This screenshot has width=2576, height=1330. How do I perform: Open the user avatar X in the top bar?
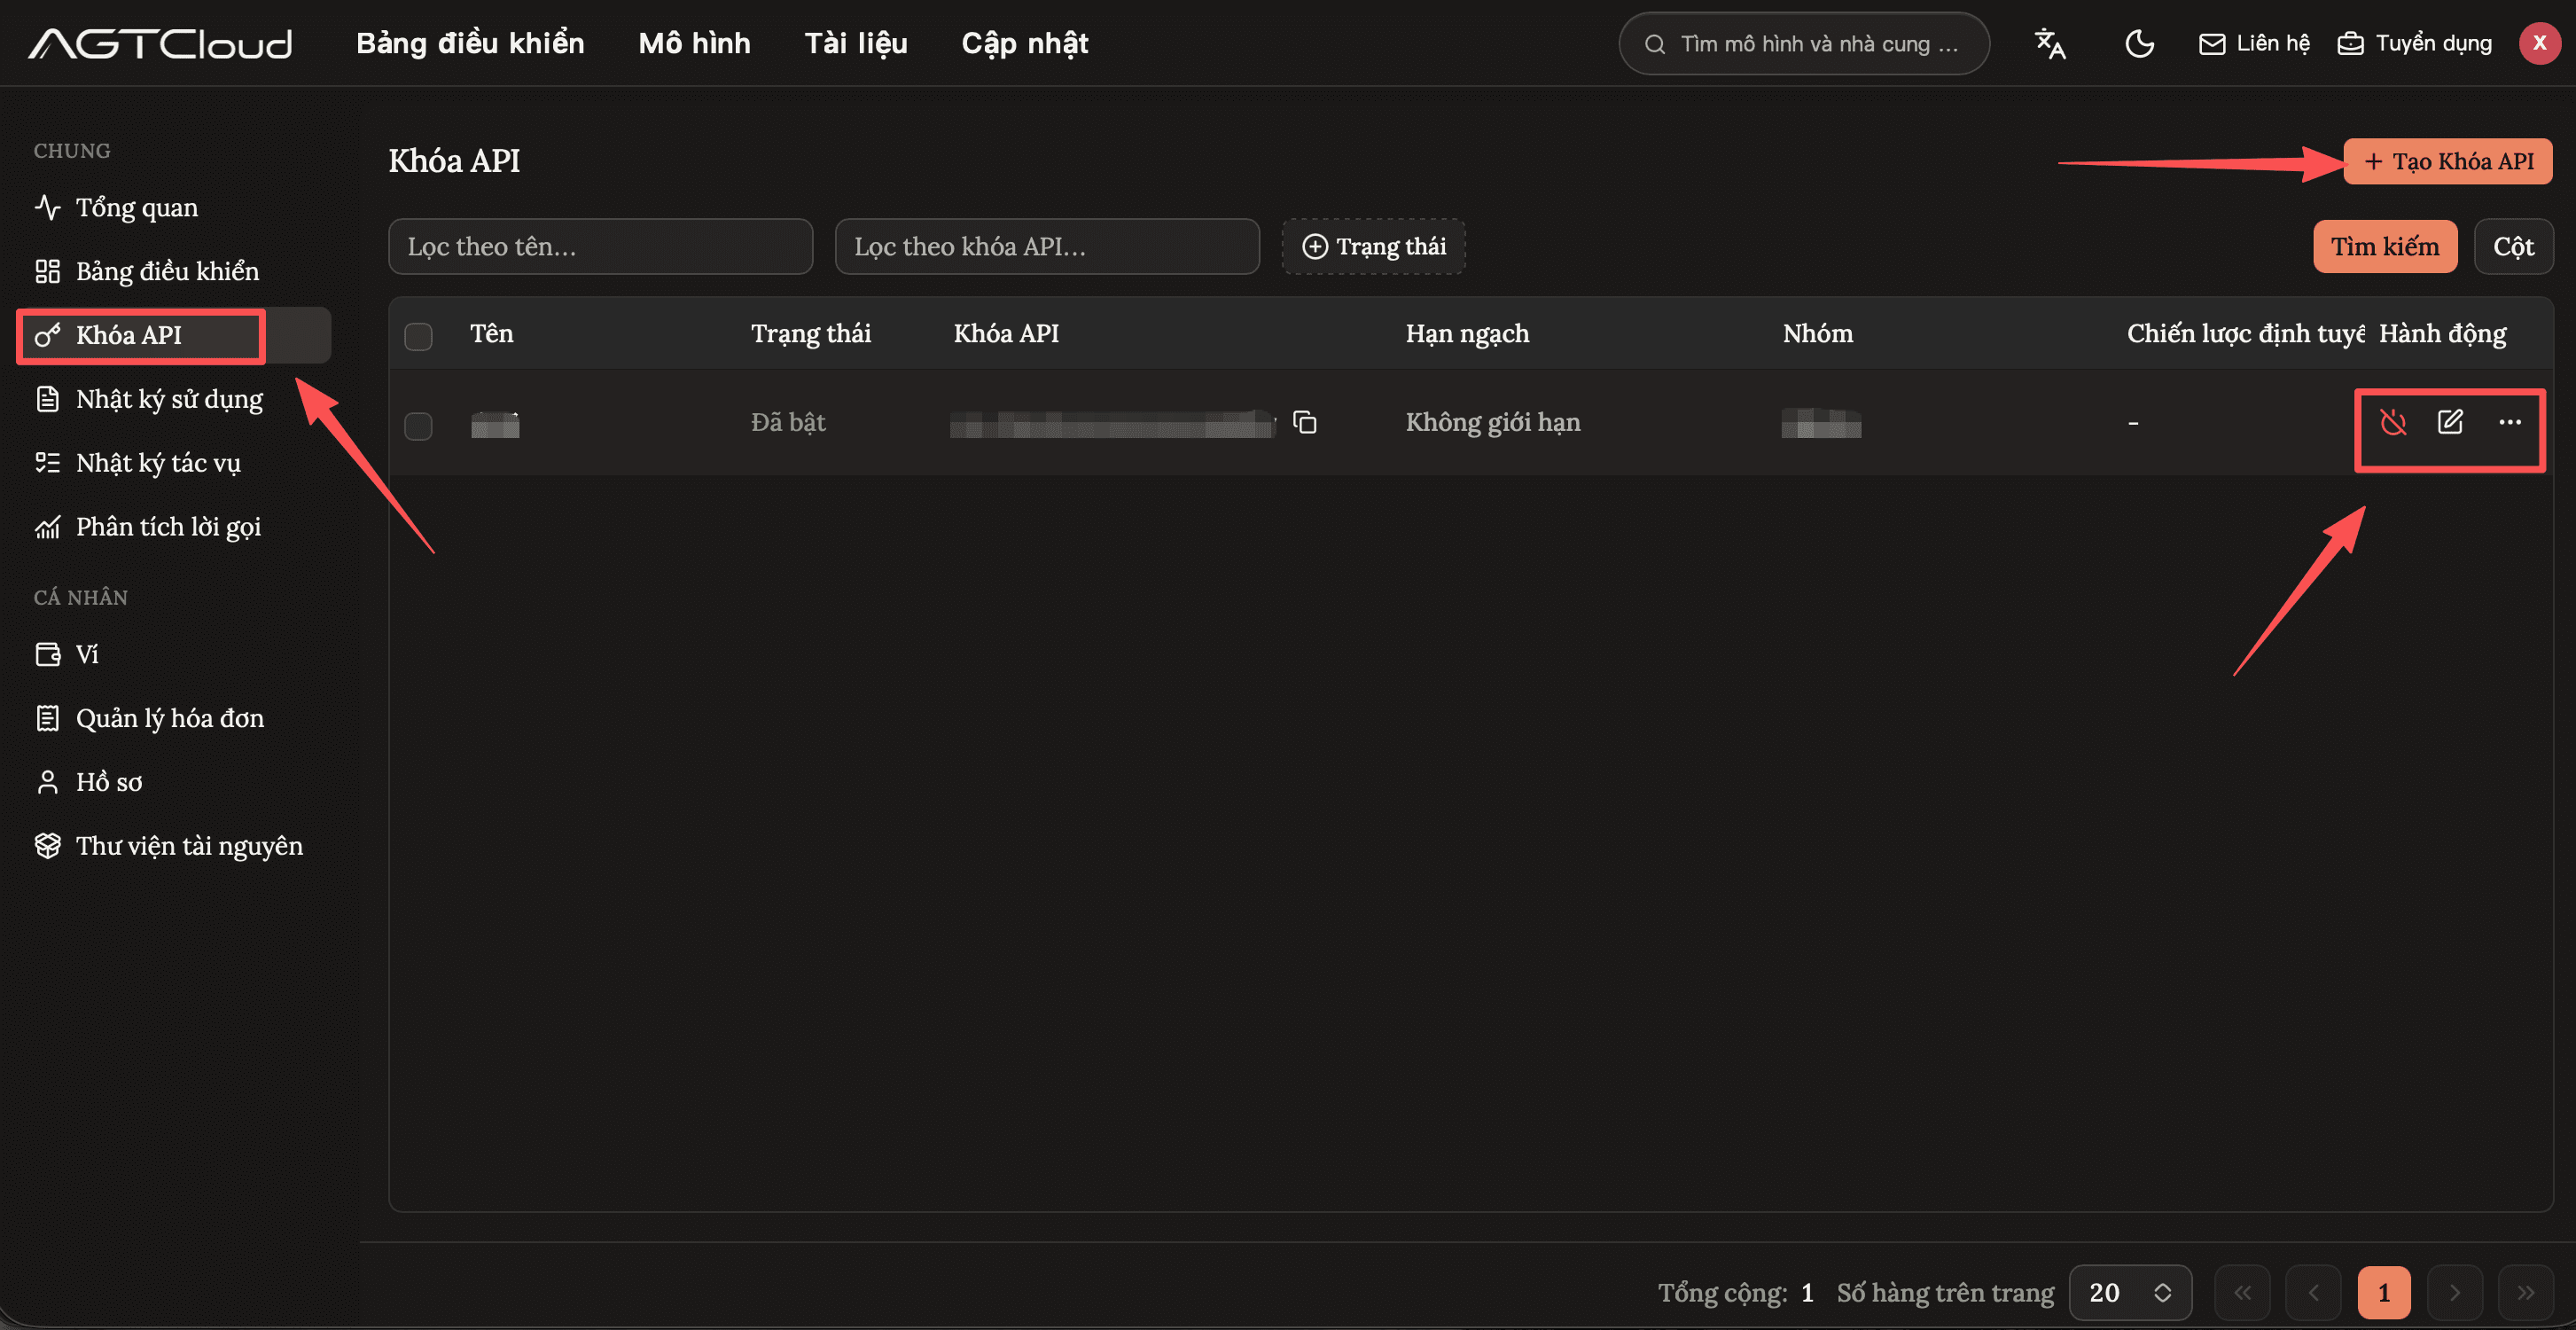pyautogui.click(x=2539, y=43)
